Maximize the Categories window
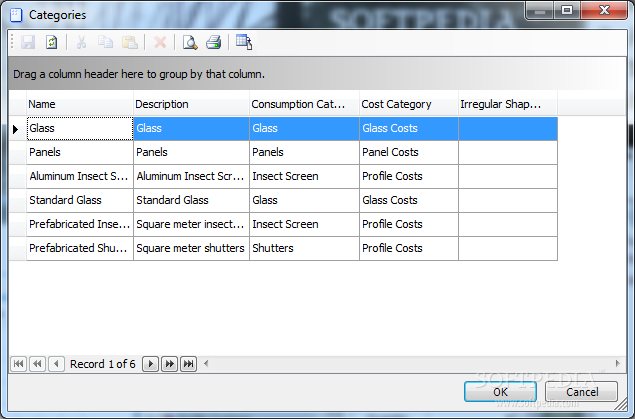 click(x=567, y=10)
